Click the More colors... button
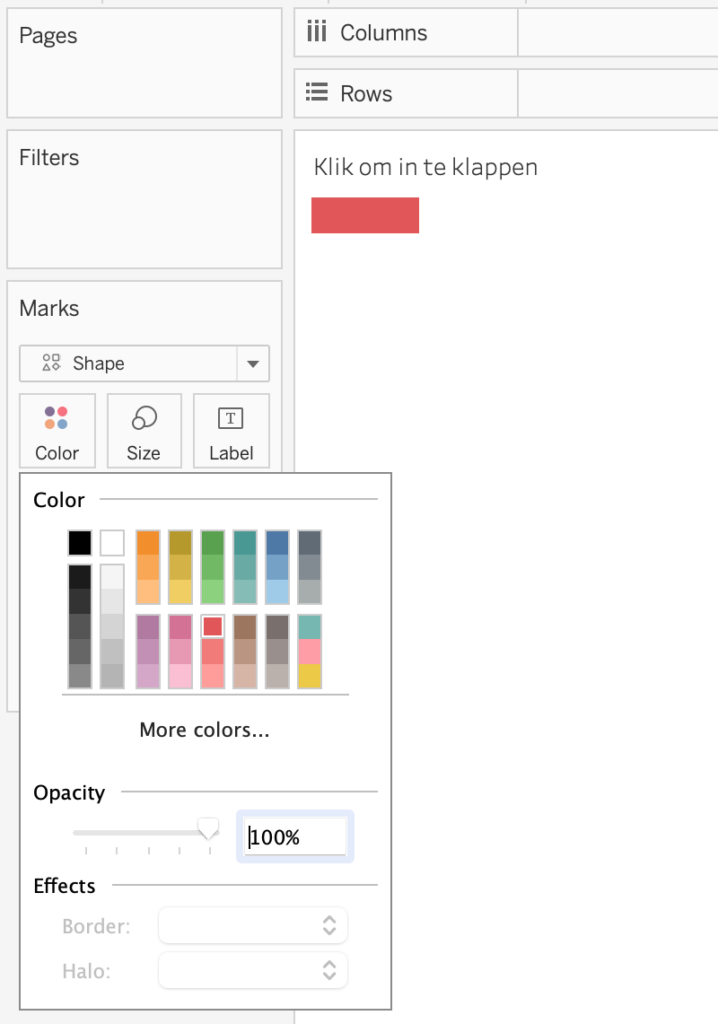Viewport: 718px width, 1024px height. 204,730
